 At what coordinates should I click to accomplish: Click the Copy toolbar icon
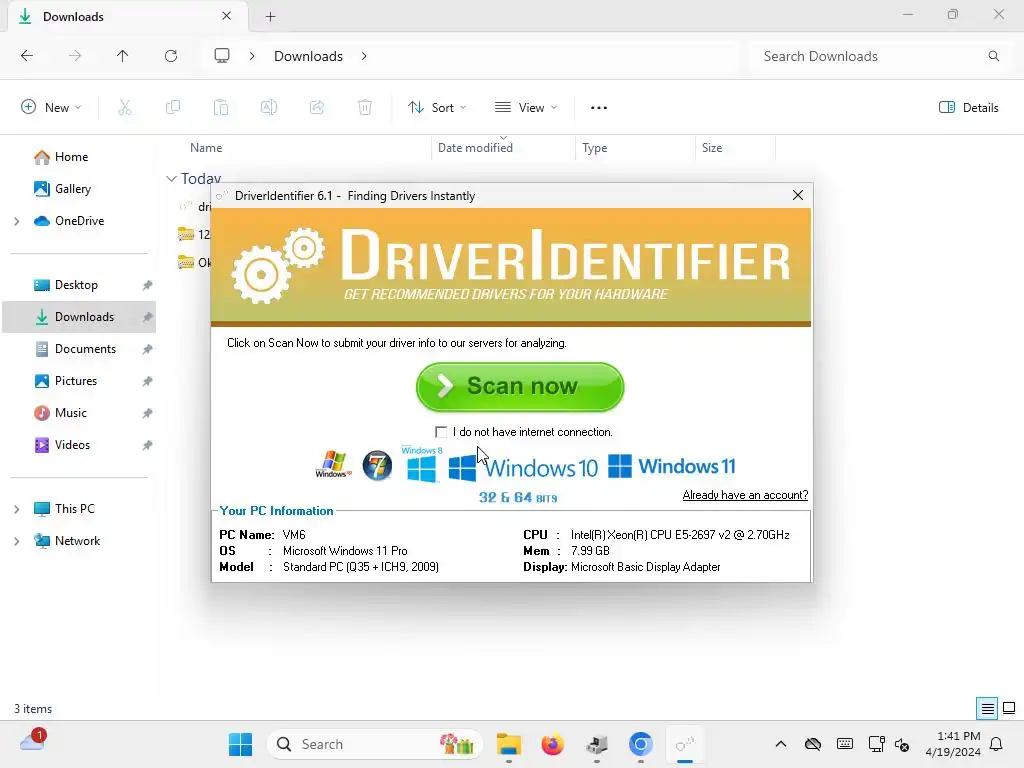pyautogui.click(x=173, y=108)
